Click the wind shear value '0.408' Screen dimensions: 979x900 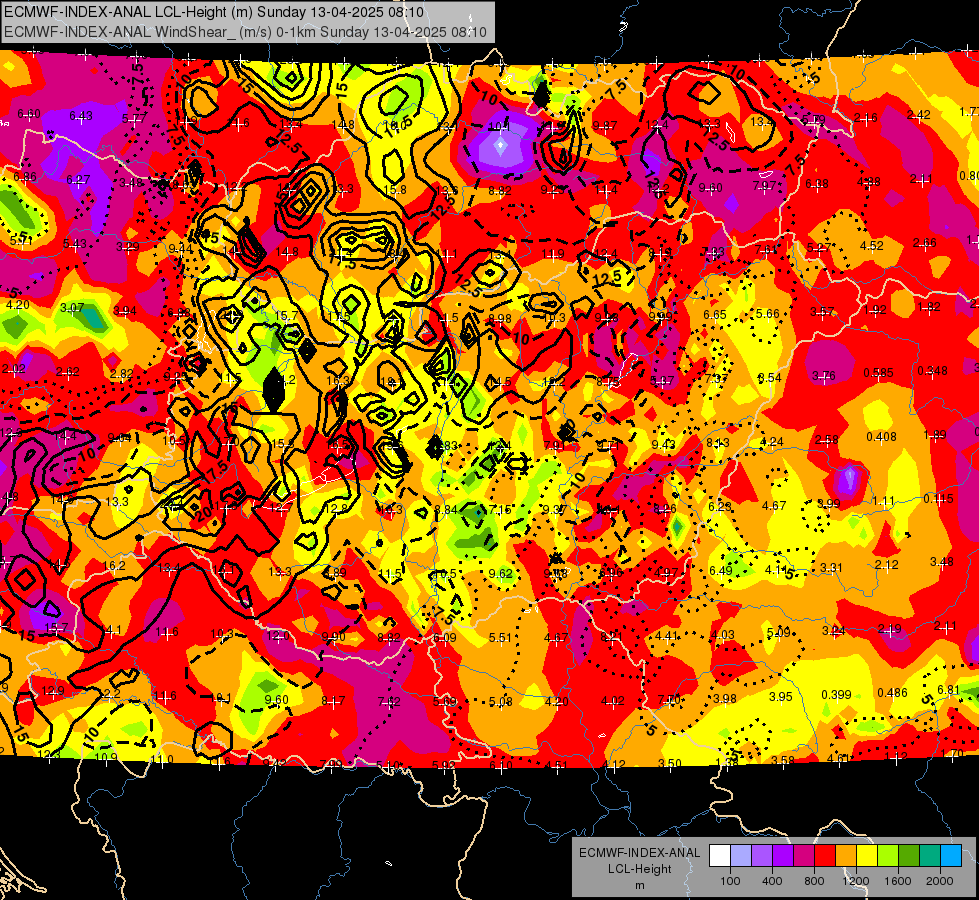[882, 437]
